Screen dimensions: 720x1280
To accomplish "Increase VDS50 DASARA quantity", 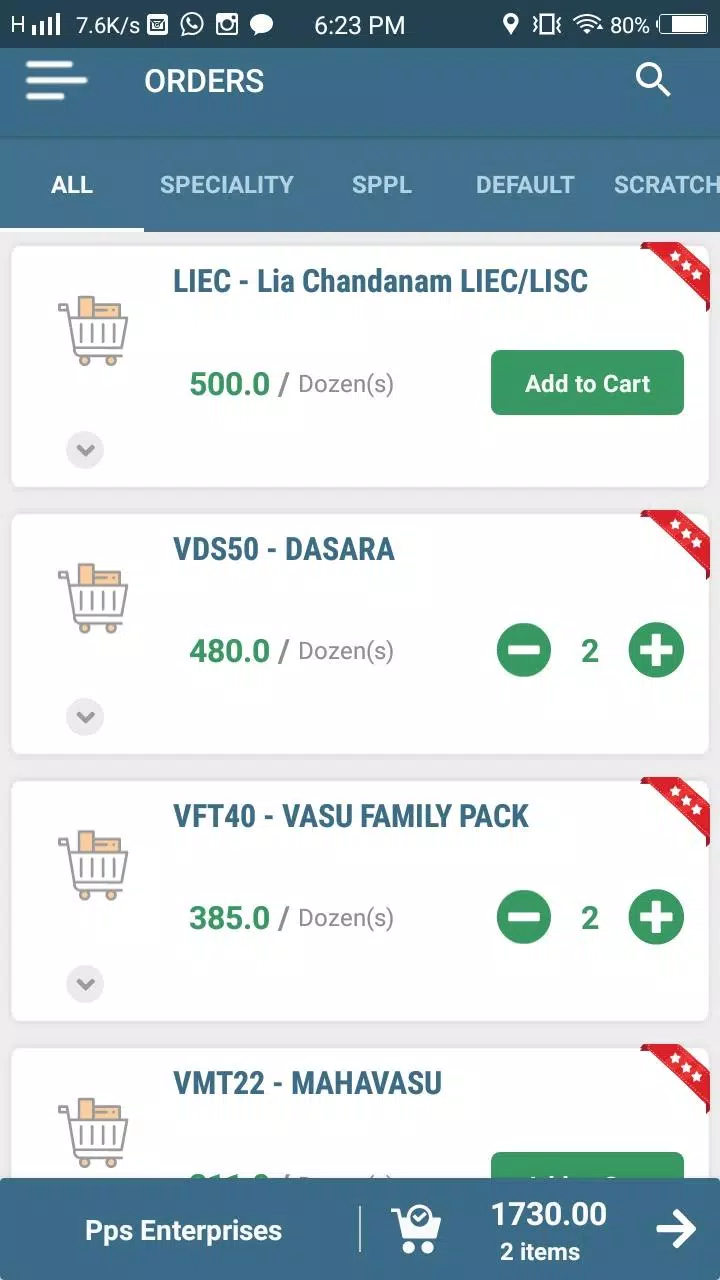I will click(x=656, y=651).
